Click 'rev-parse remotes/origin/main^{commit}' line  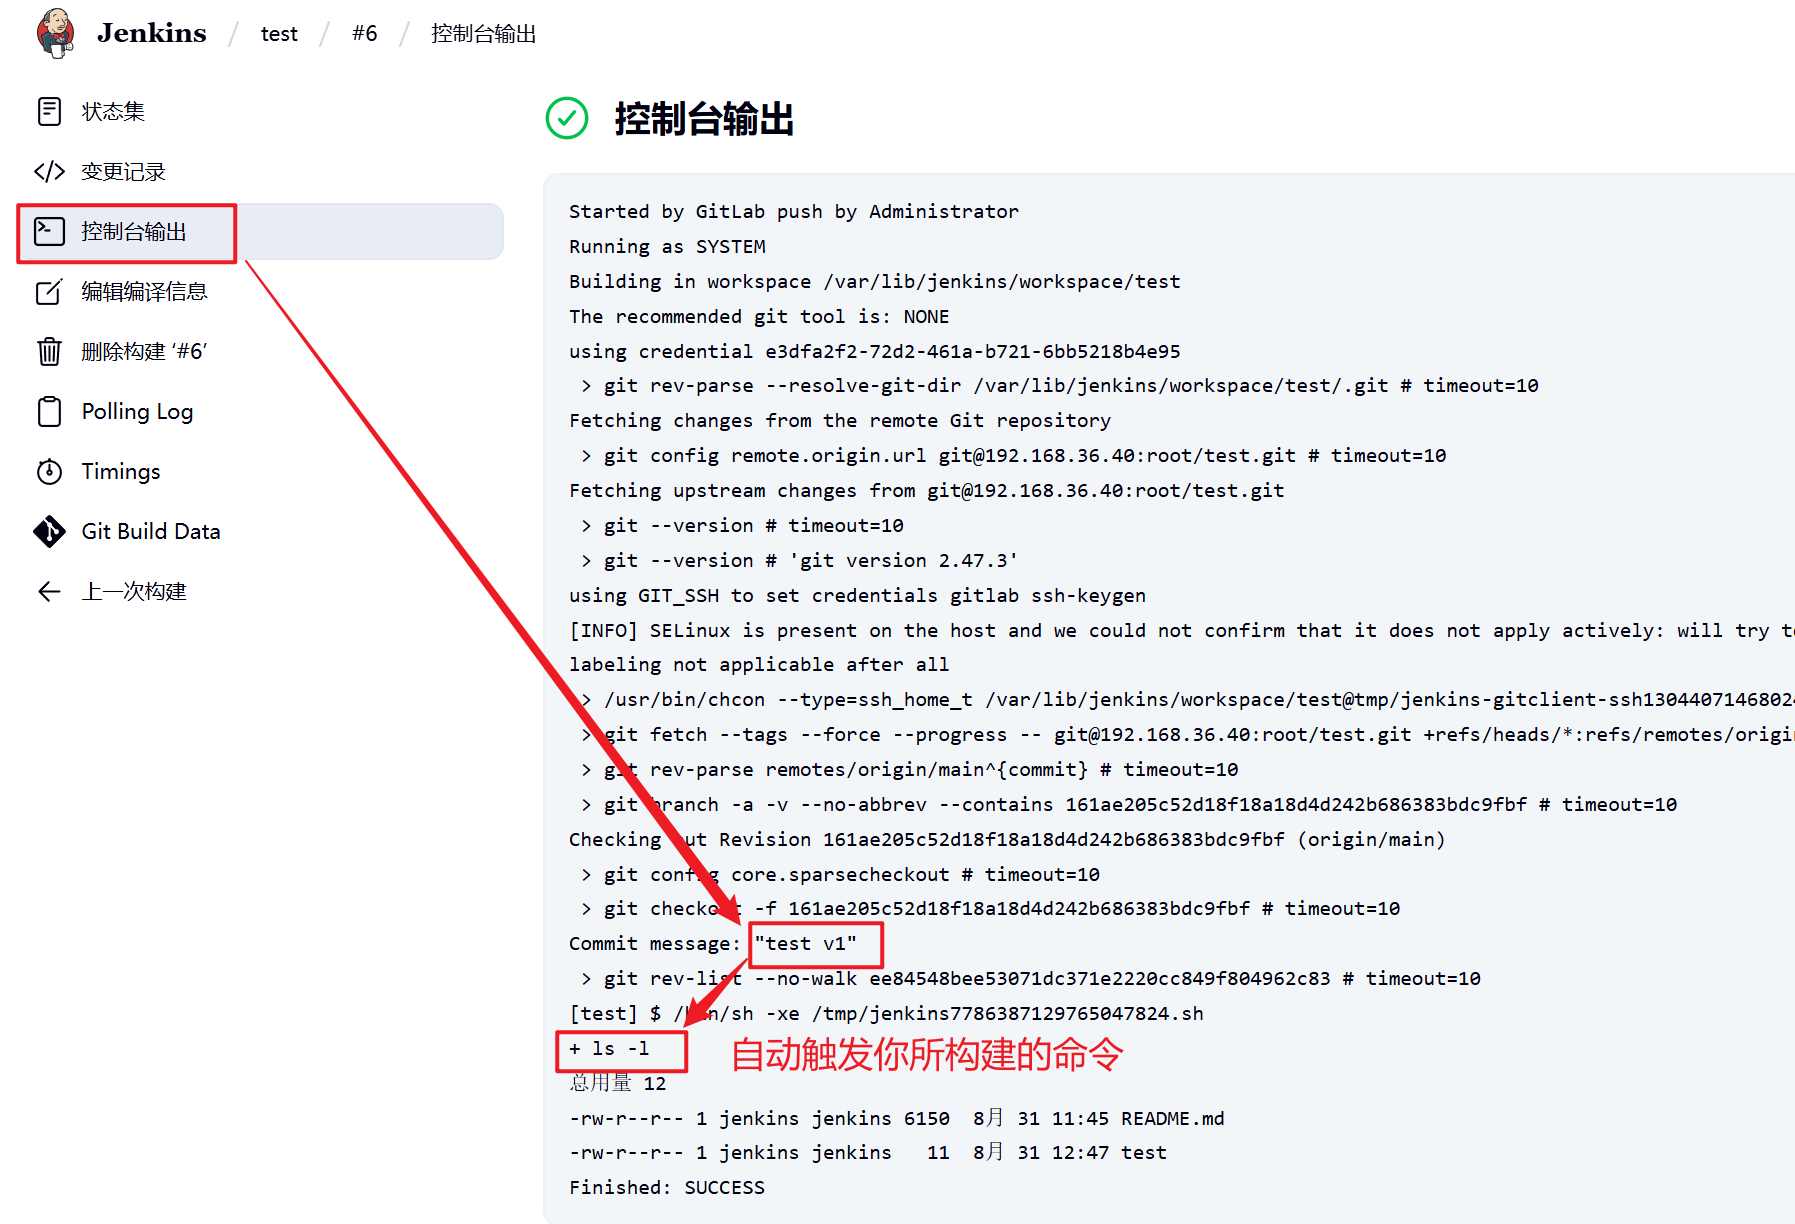909,769
